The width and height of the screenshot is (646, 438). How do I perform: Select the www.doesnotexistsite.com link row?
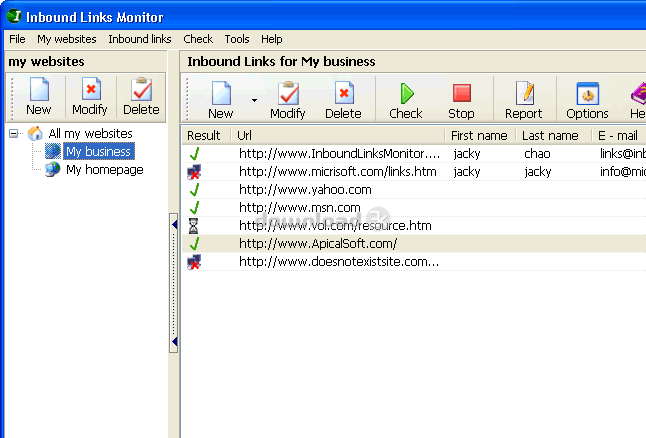338,262
